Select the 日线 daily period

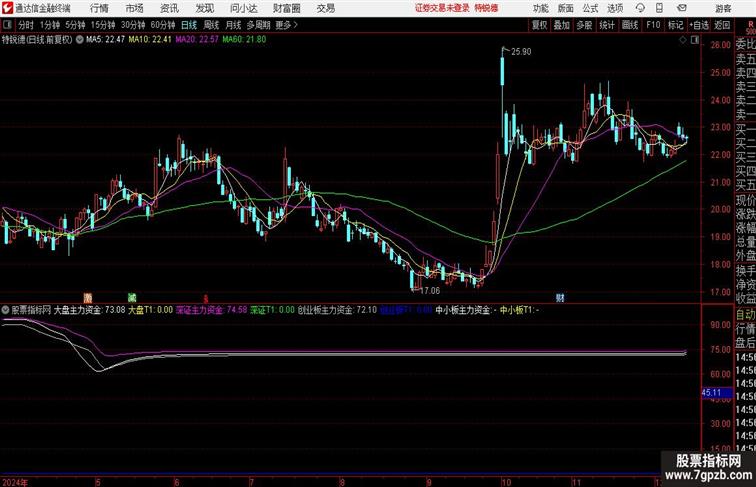point(189,25)
